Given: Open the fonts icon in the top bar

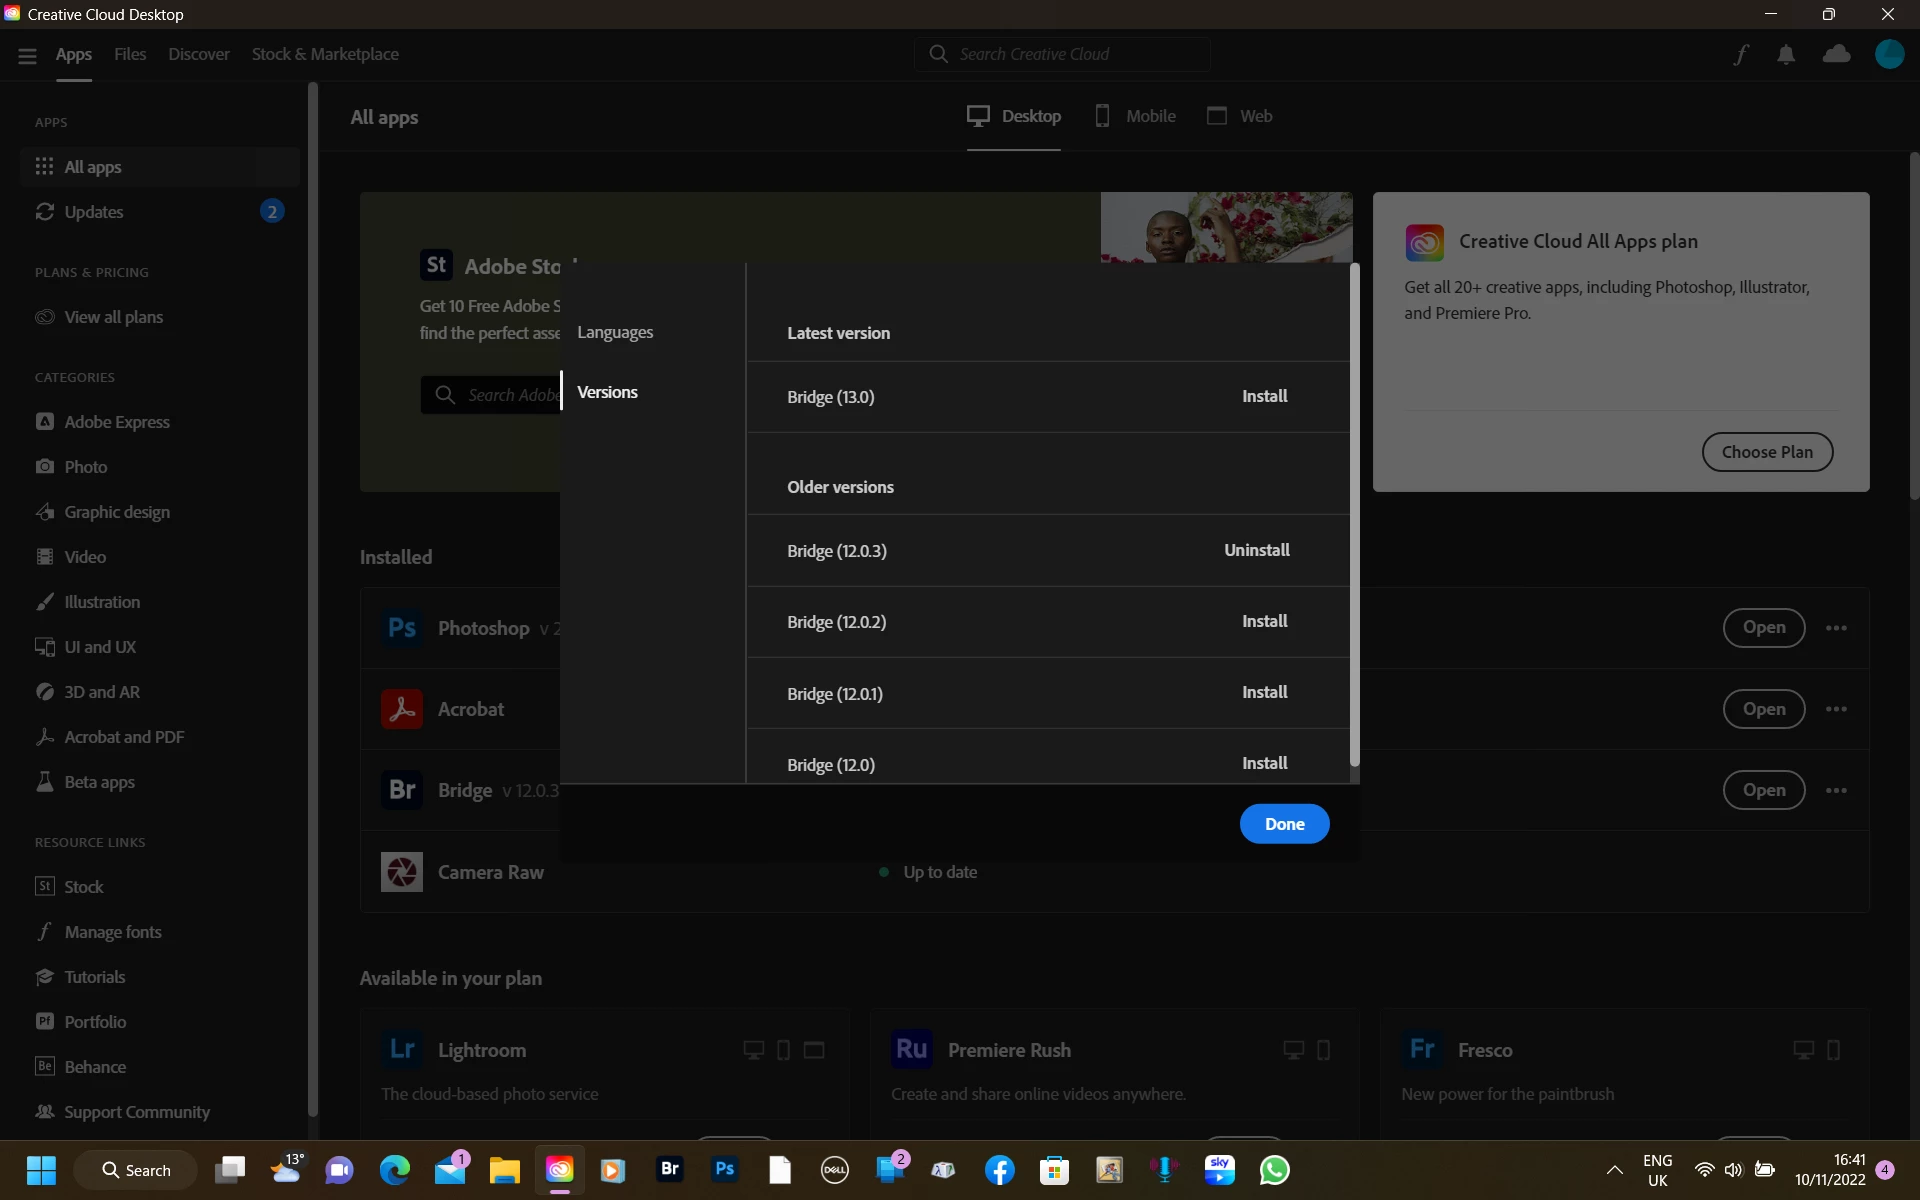Looking at the screenshot, I should click(x=1741, y=54).
